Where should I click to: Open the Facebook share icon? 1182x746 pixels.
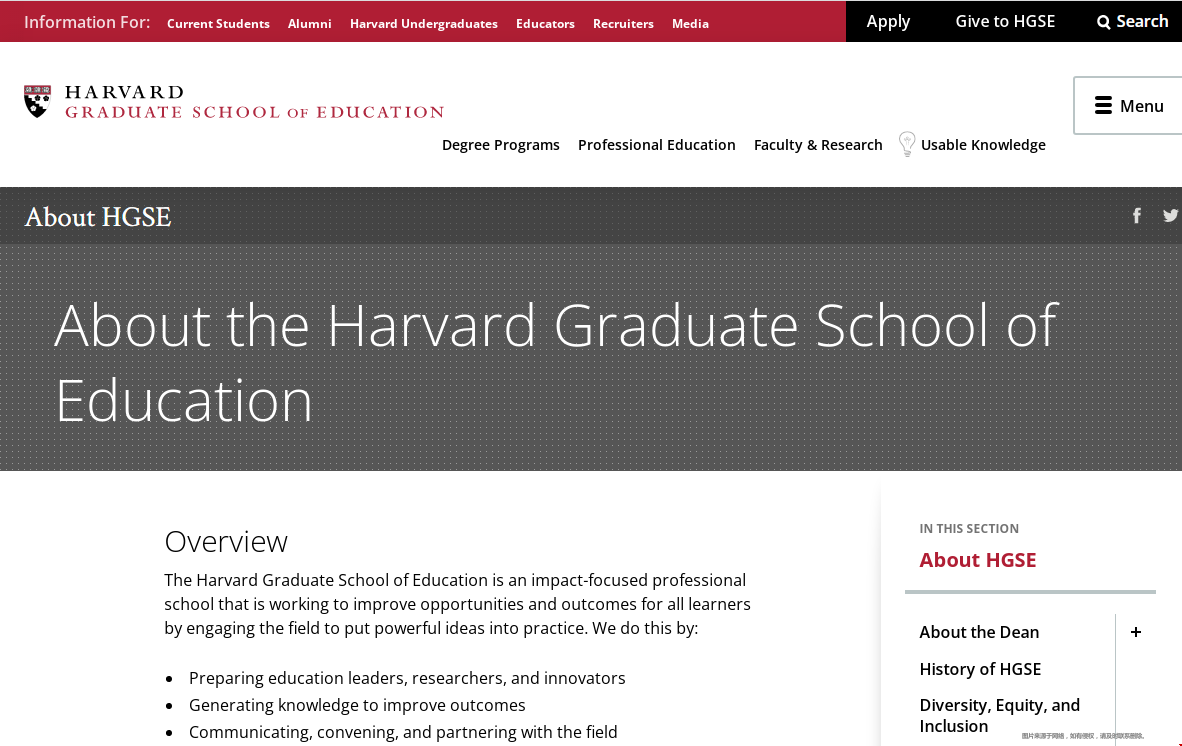click(x=1137, y=216)
